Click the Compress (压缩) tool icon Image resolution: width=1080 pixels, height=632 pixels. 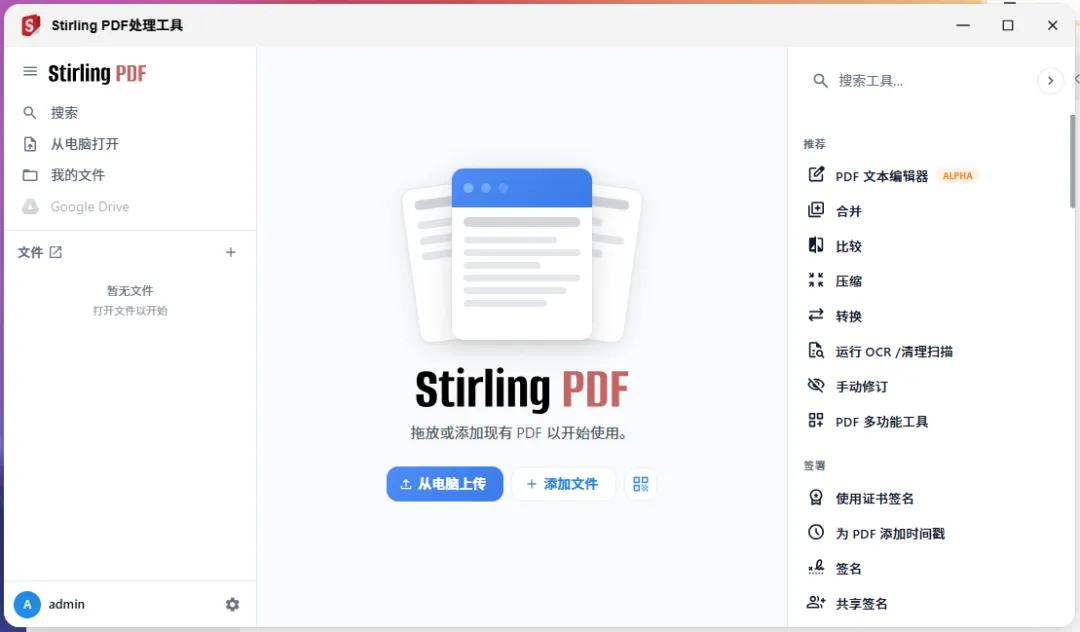pos(816,280)
